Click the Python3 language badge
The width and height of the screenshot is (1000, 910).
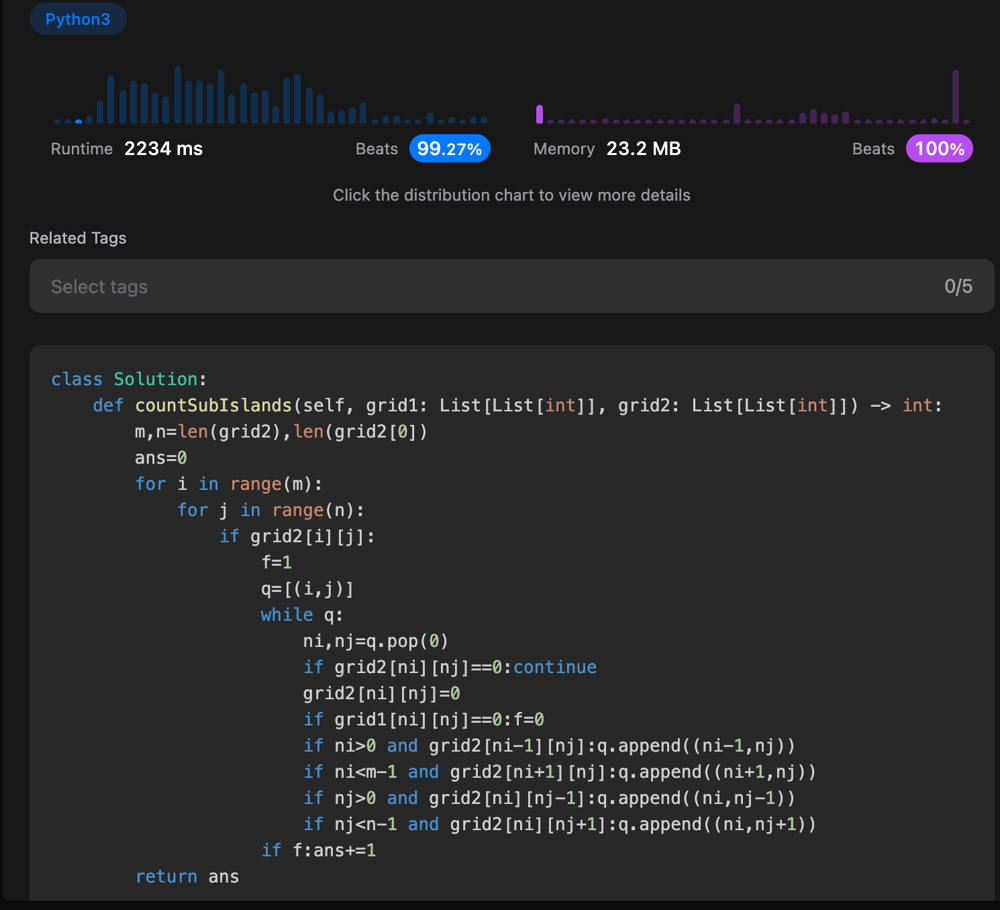[78, 19]
